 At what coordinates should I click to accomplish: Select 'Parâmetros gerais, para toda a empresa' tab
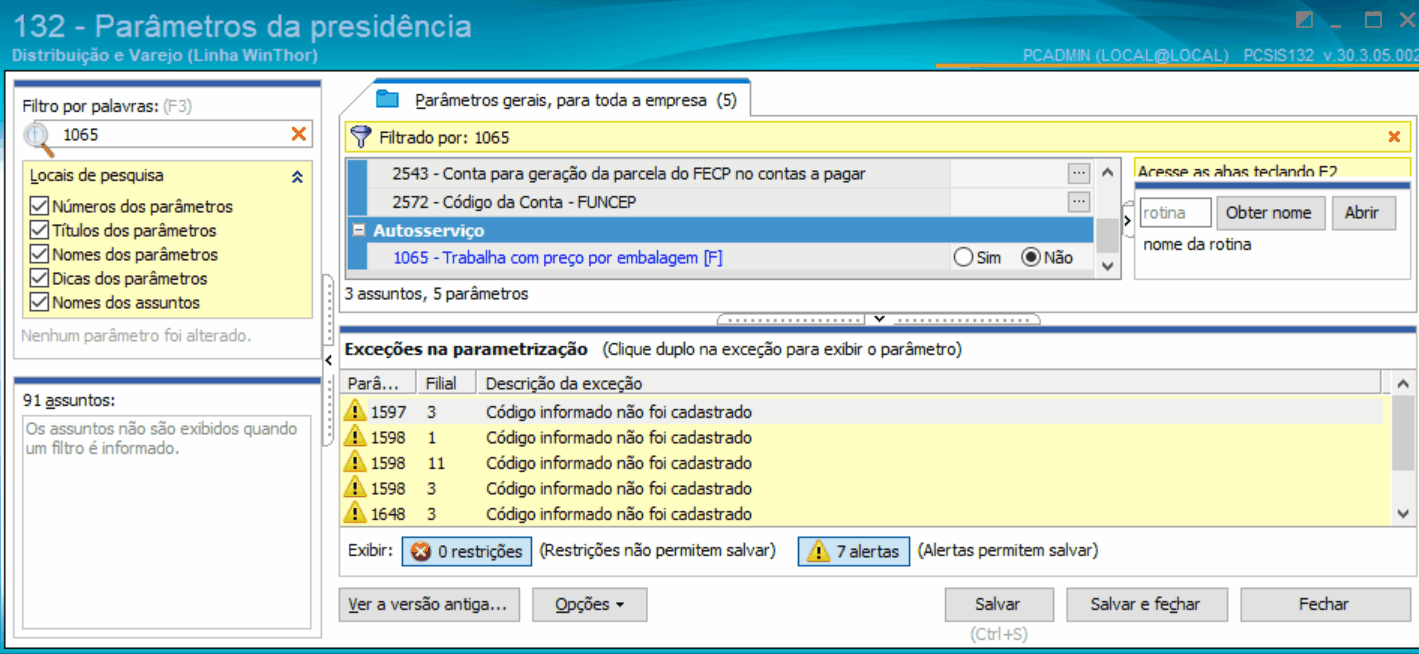(563, 100)
